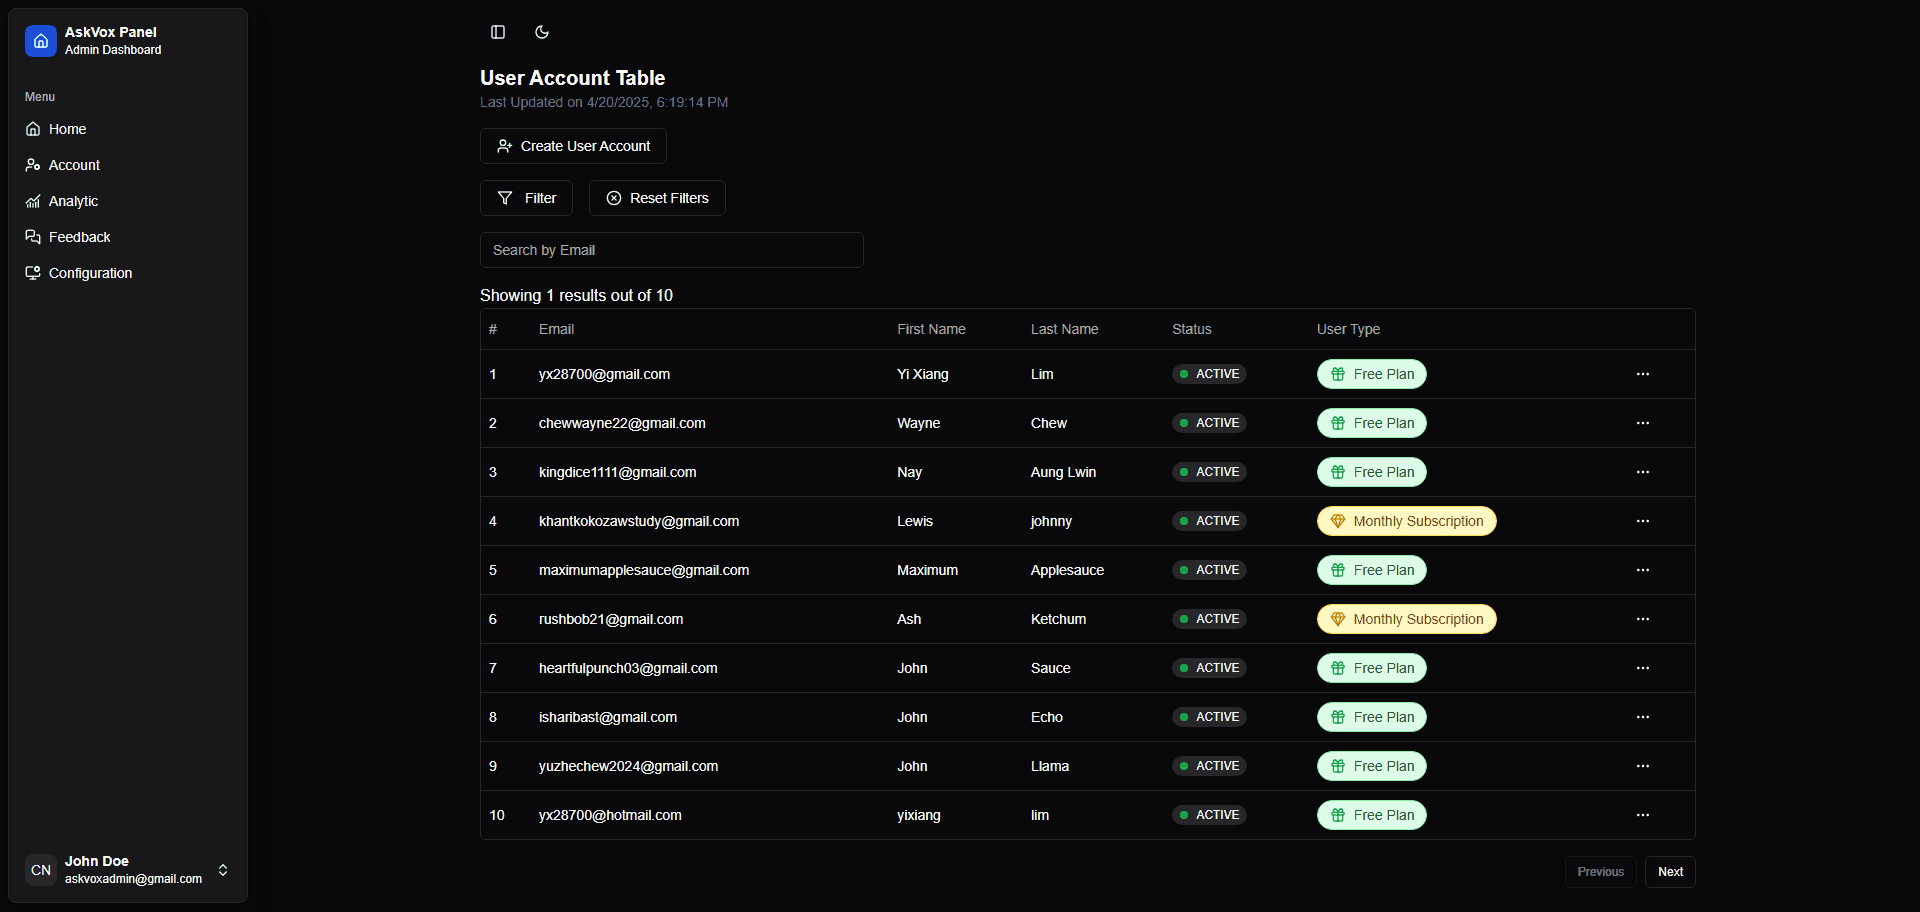Viewport: 1920px width, 912px height.
Task: Open the actions menu for rushbob21@gmail.com
Action: tap(1643, 619)
